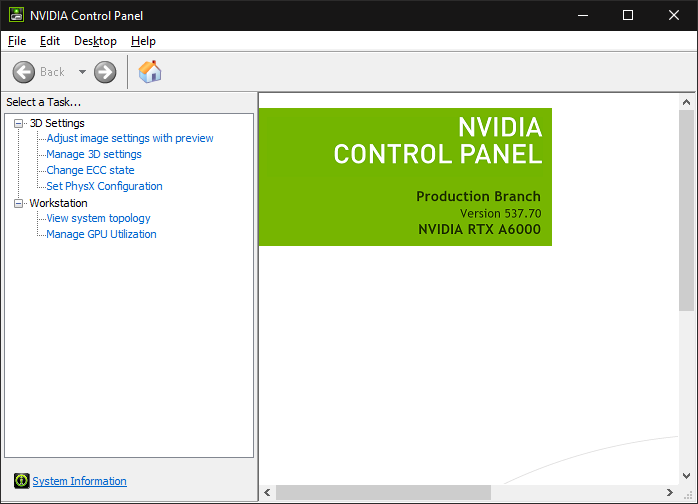The width and height of the screenshot is (698, 504).
Task: Collapse the Workstation tree node
Action: 19,203
